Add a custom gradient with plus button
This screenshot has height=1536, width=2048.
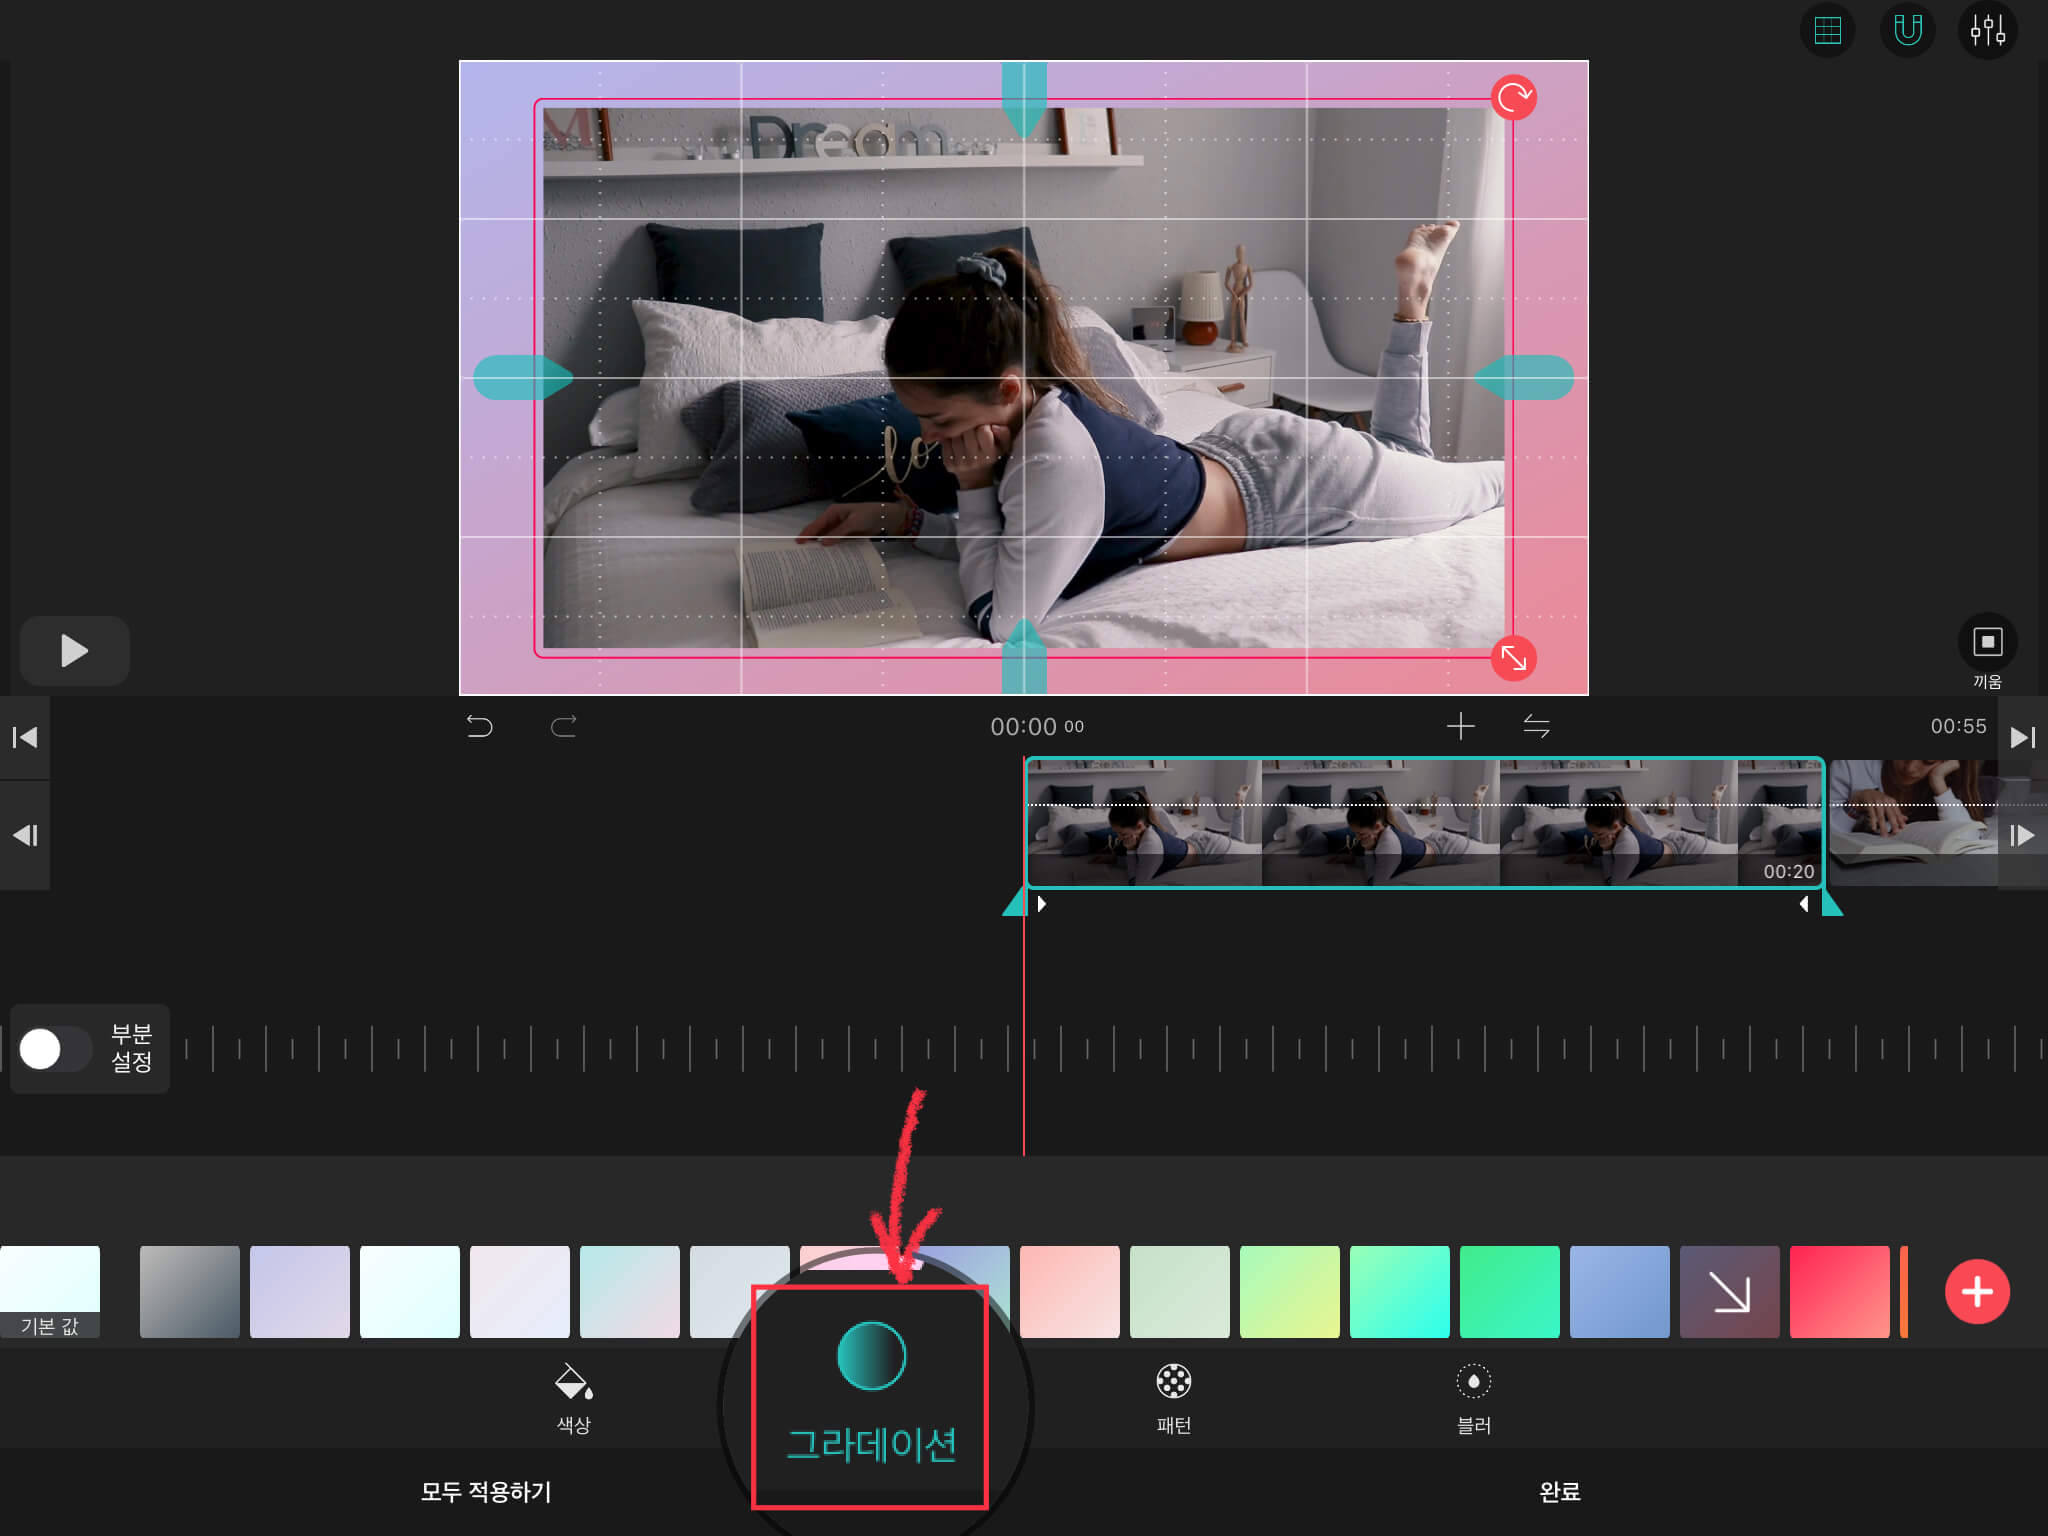pyautogui.click(x=1977, y=1291)
